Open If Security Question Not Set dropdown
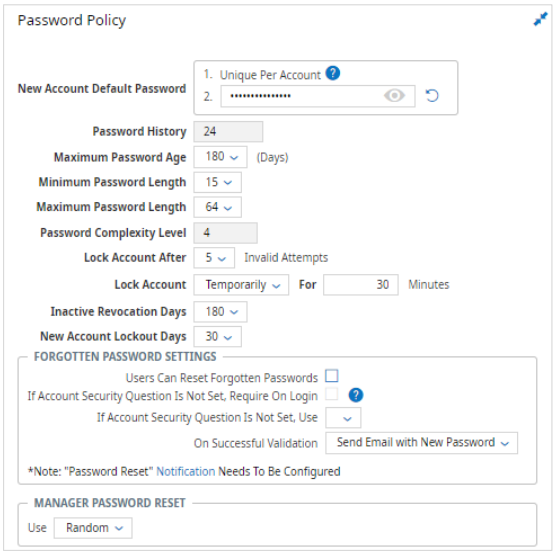 coord(343,418)
